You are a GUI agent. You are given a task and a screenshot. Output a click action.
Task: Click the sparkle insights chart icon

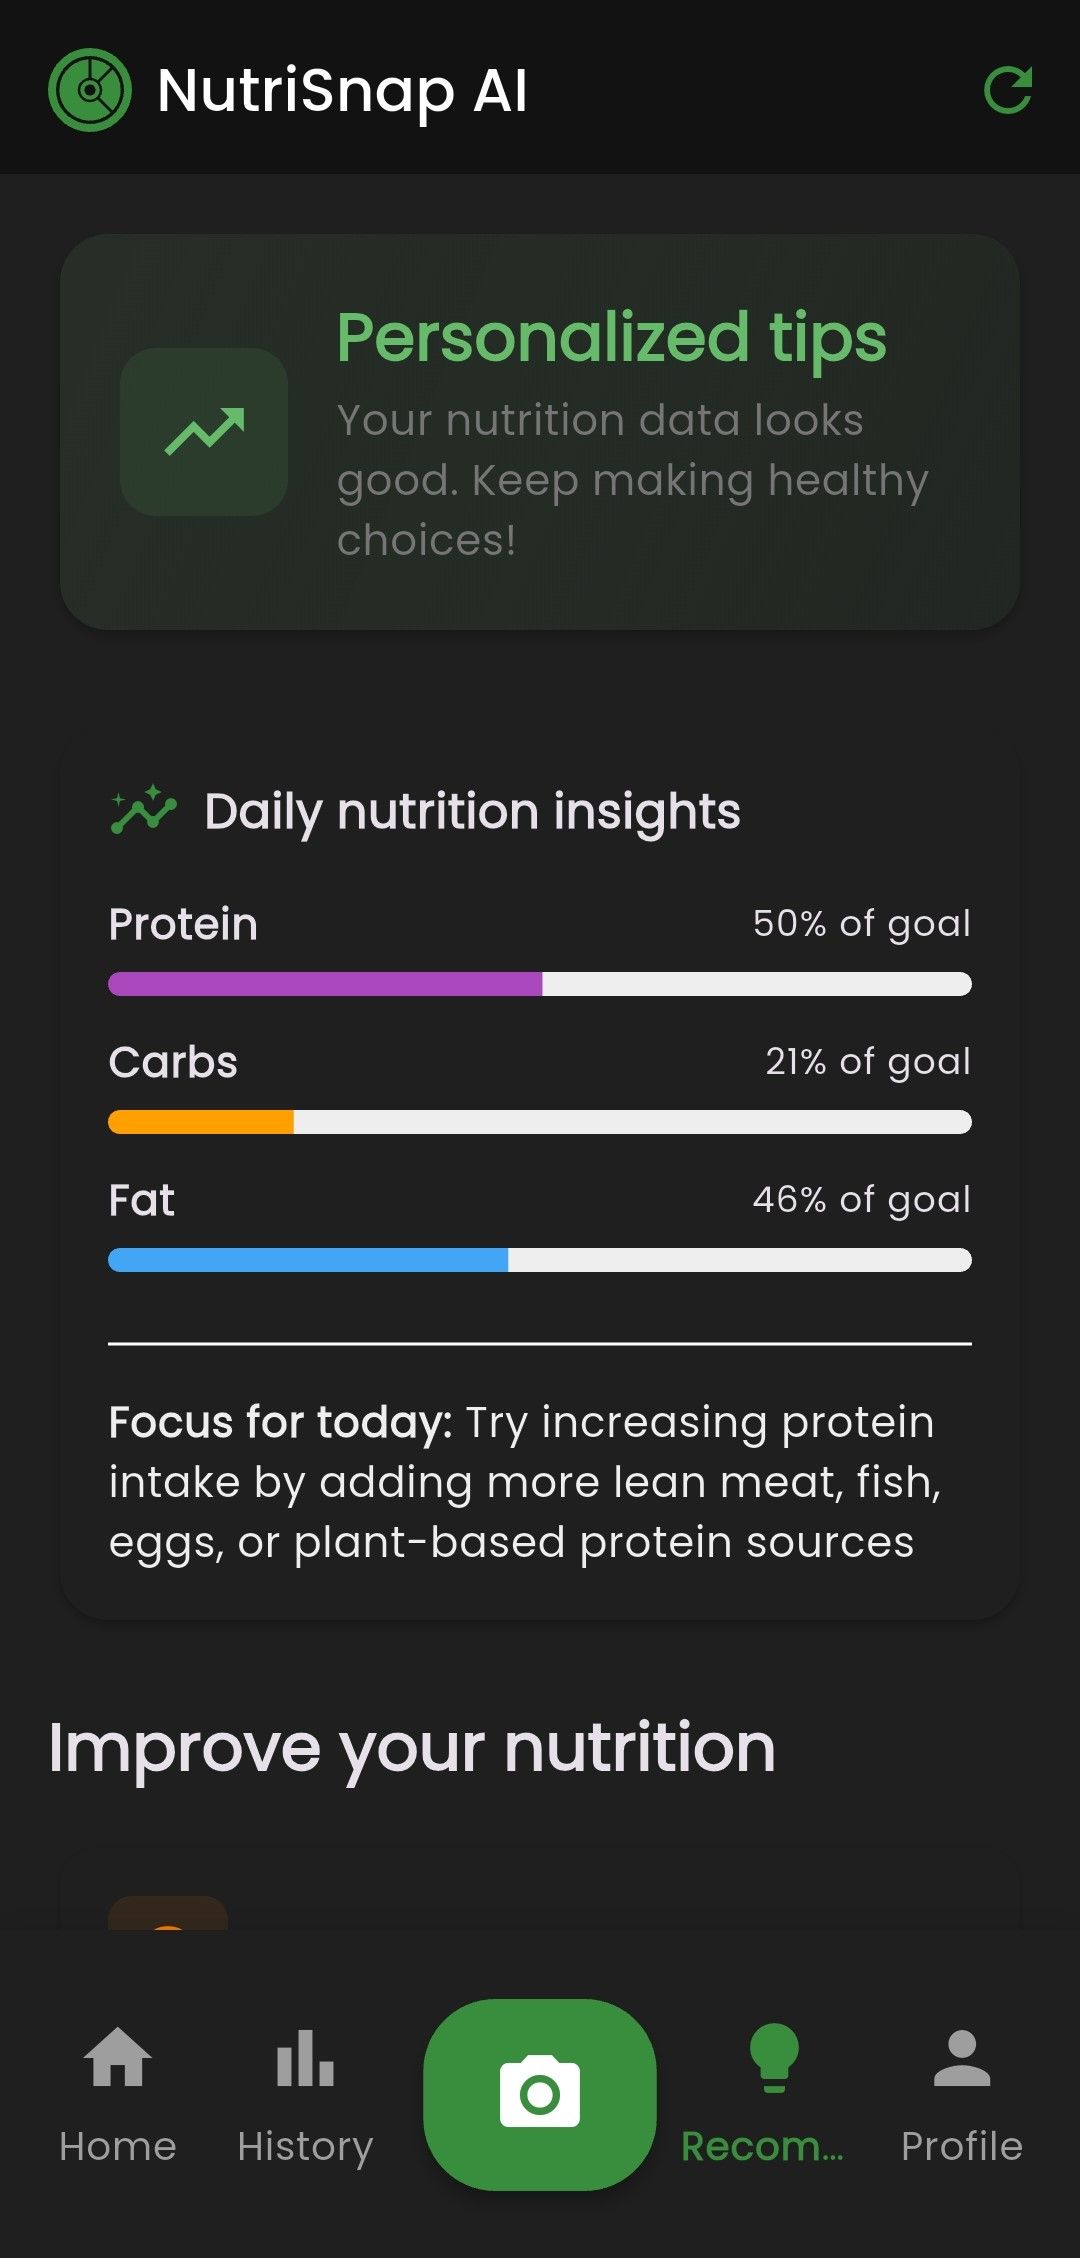tap(143, 810)
